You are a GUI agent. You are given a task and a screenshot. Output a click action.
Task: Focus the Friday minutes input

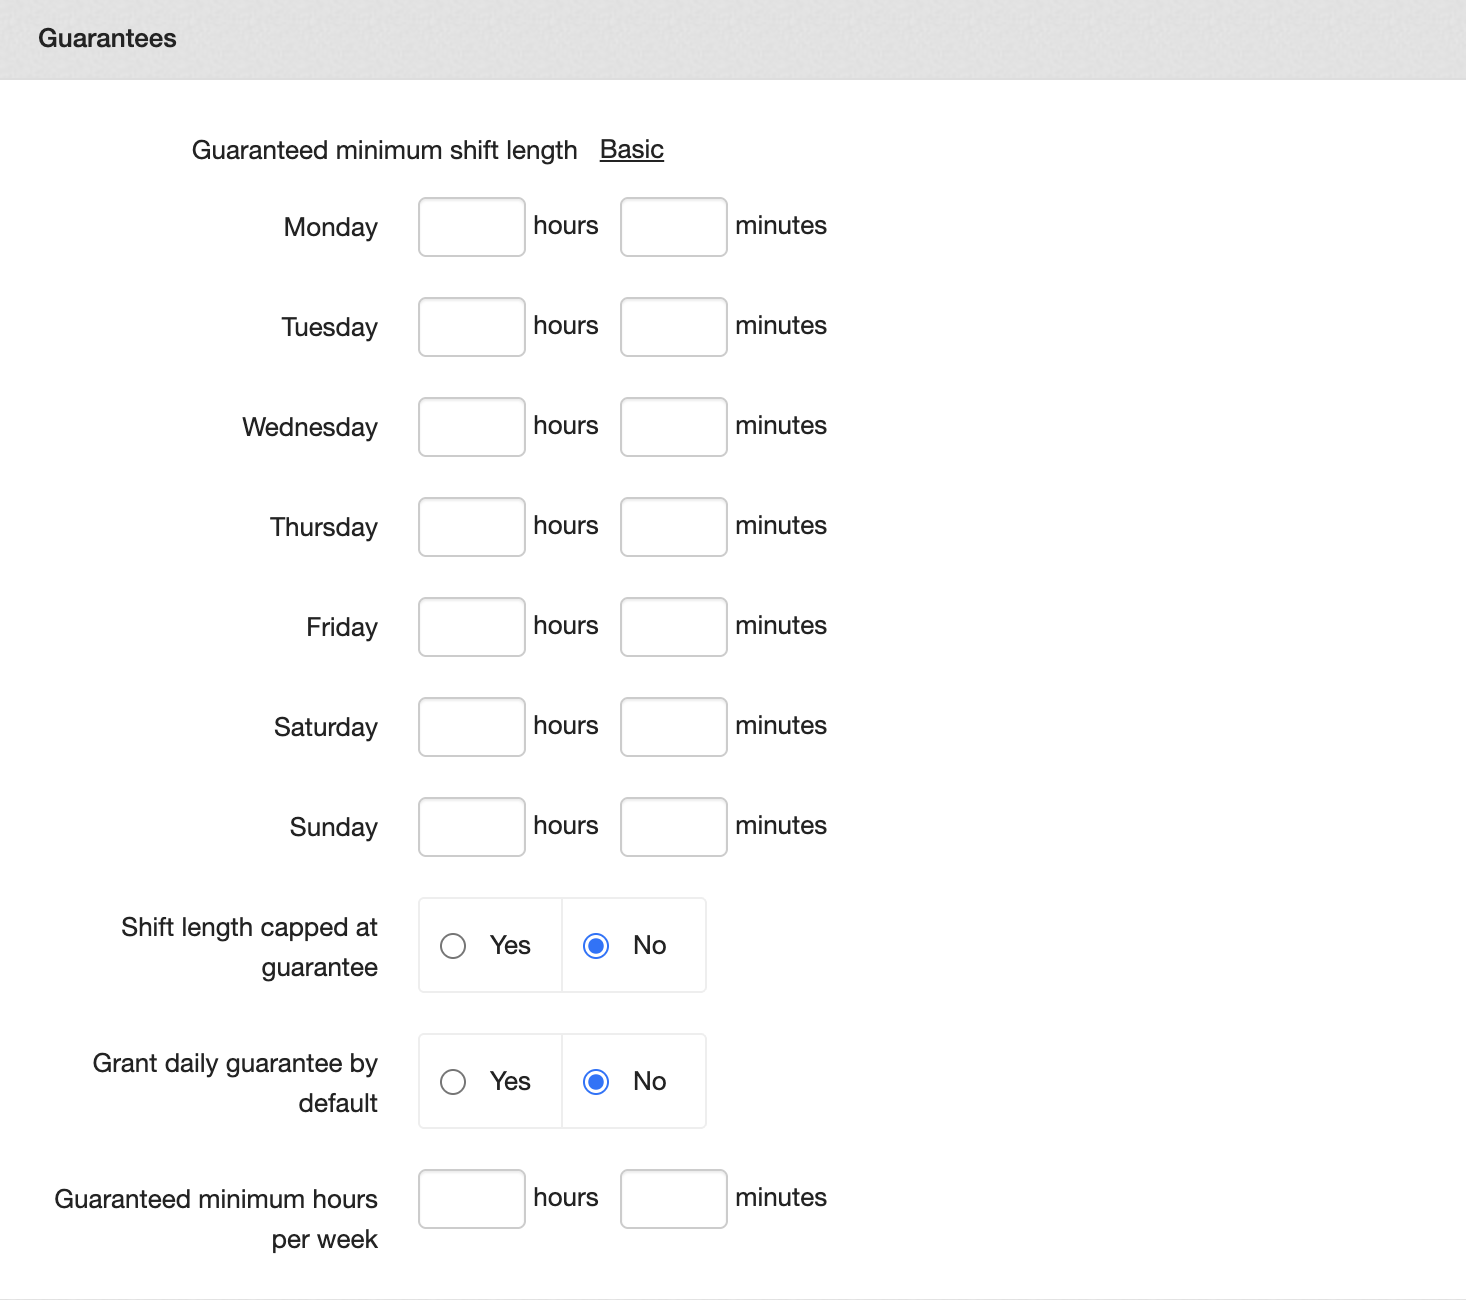pos(673,627)
